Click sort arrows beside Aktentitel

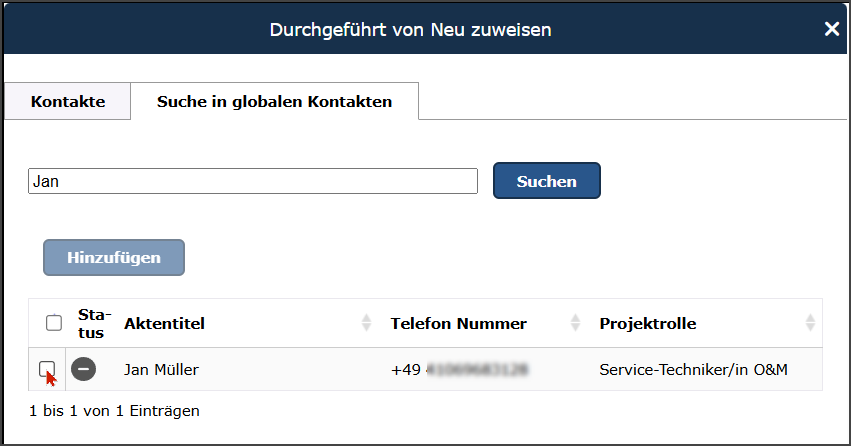[365, 323]
